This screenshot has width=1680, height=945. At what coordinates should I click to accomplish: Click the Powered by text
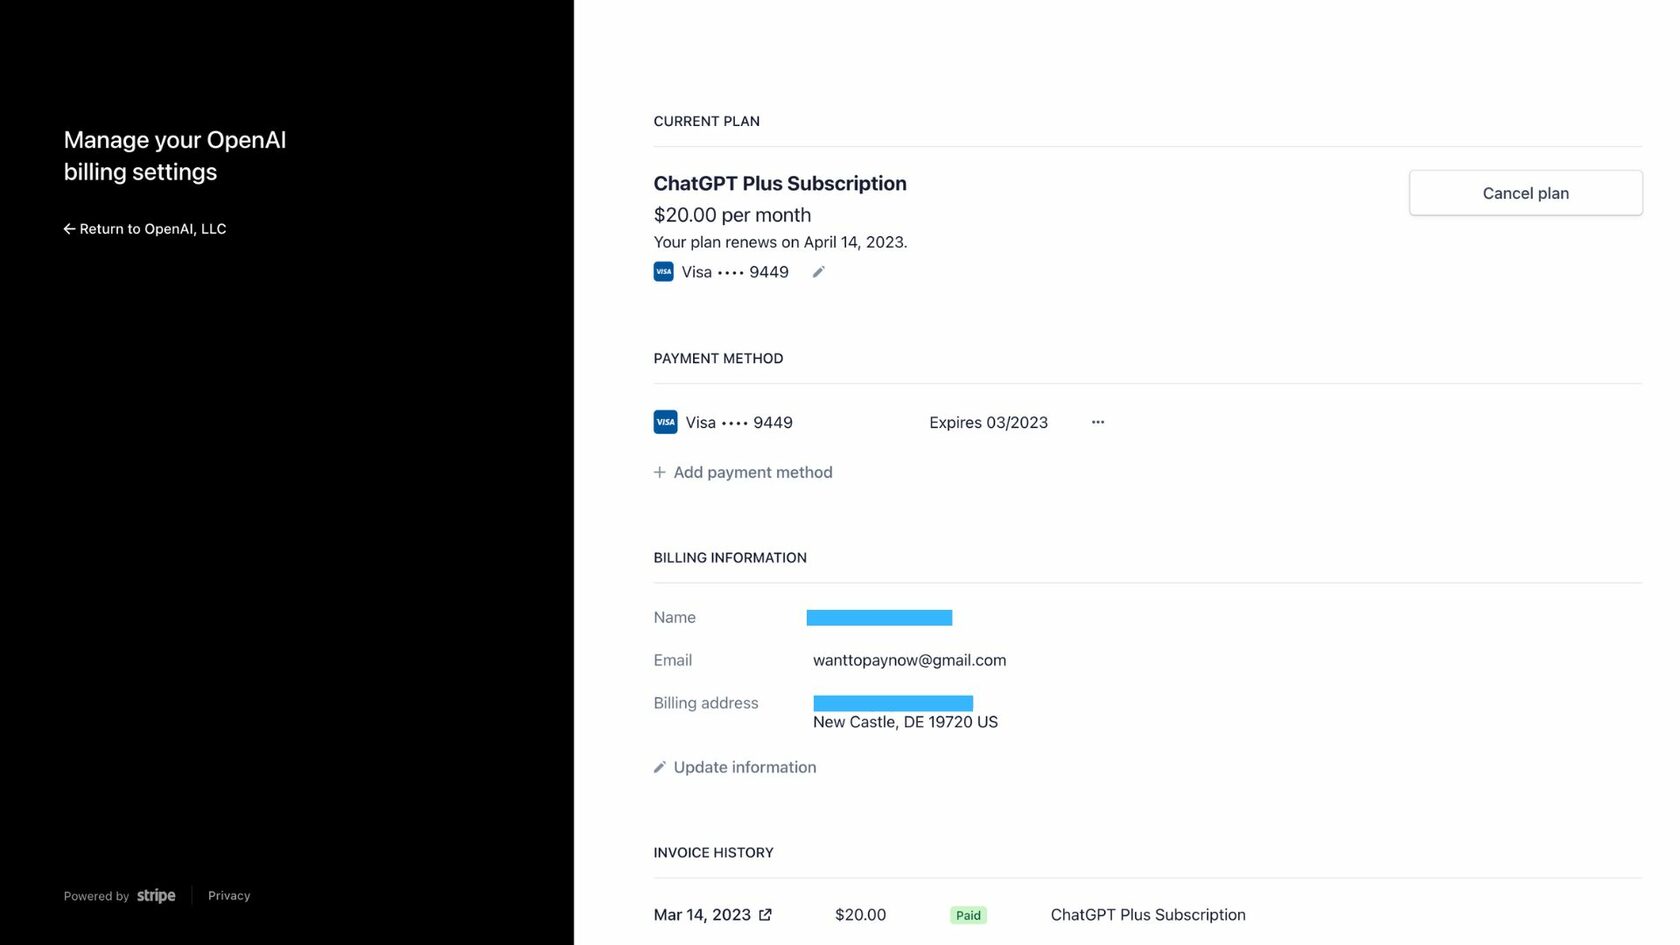[x=96, y=896]
